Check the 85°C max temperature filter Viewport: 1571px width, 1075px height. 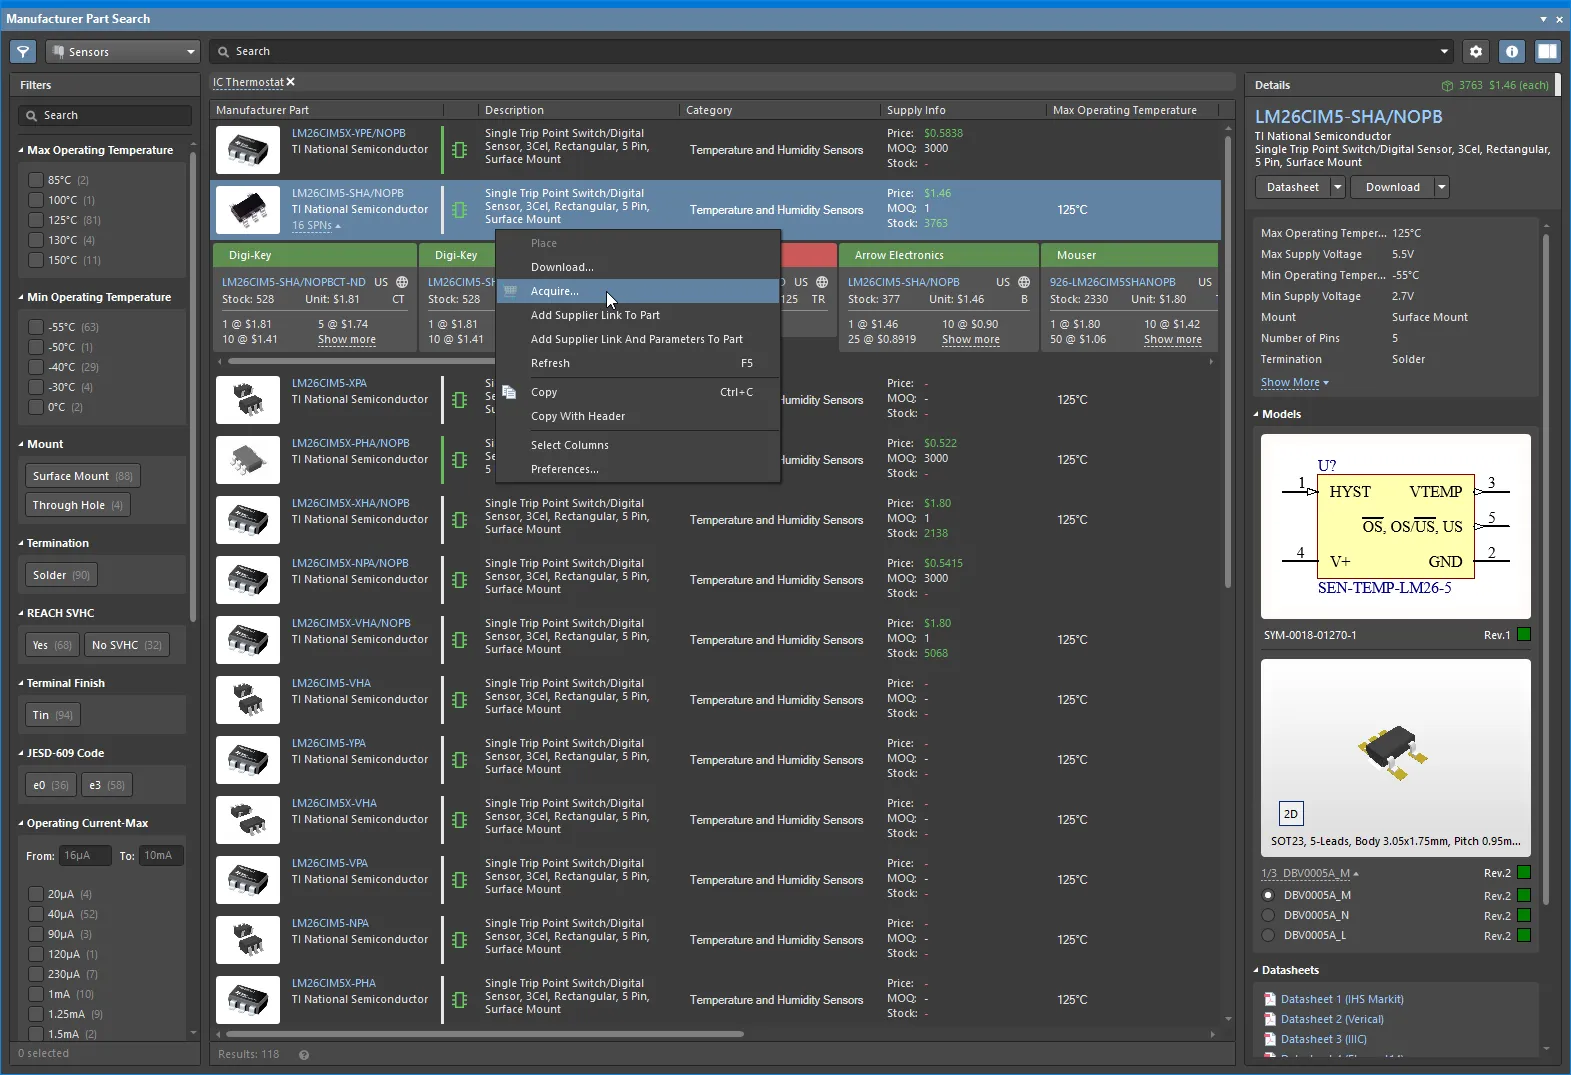(x=36, y=180)
